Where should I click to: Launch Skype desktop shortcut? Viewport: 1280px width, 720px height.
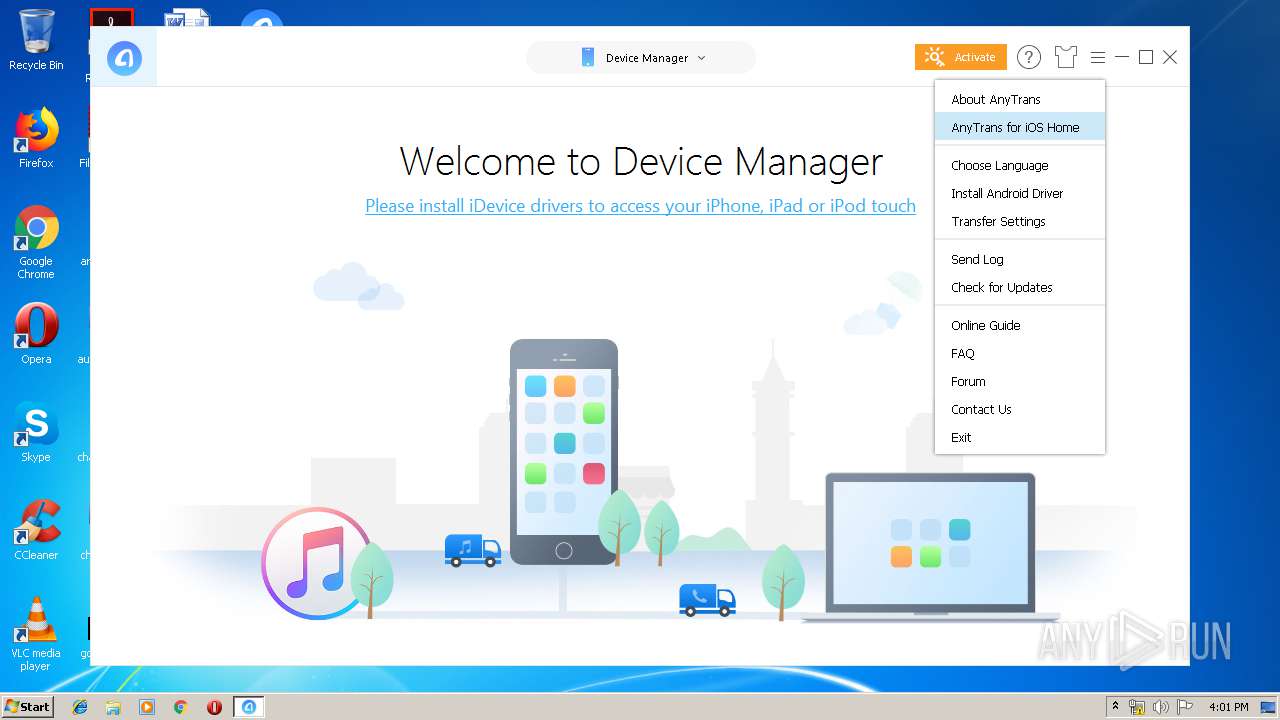[x=36, y=432]
